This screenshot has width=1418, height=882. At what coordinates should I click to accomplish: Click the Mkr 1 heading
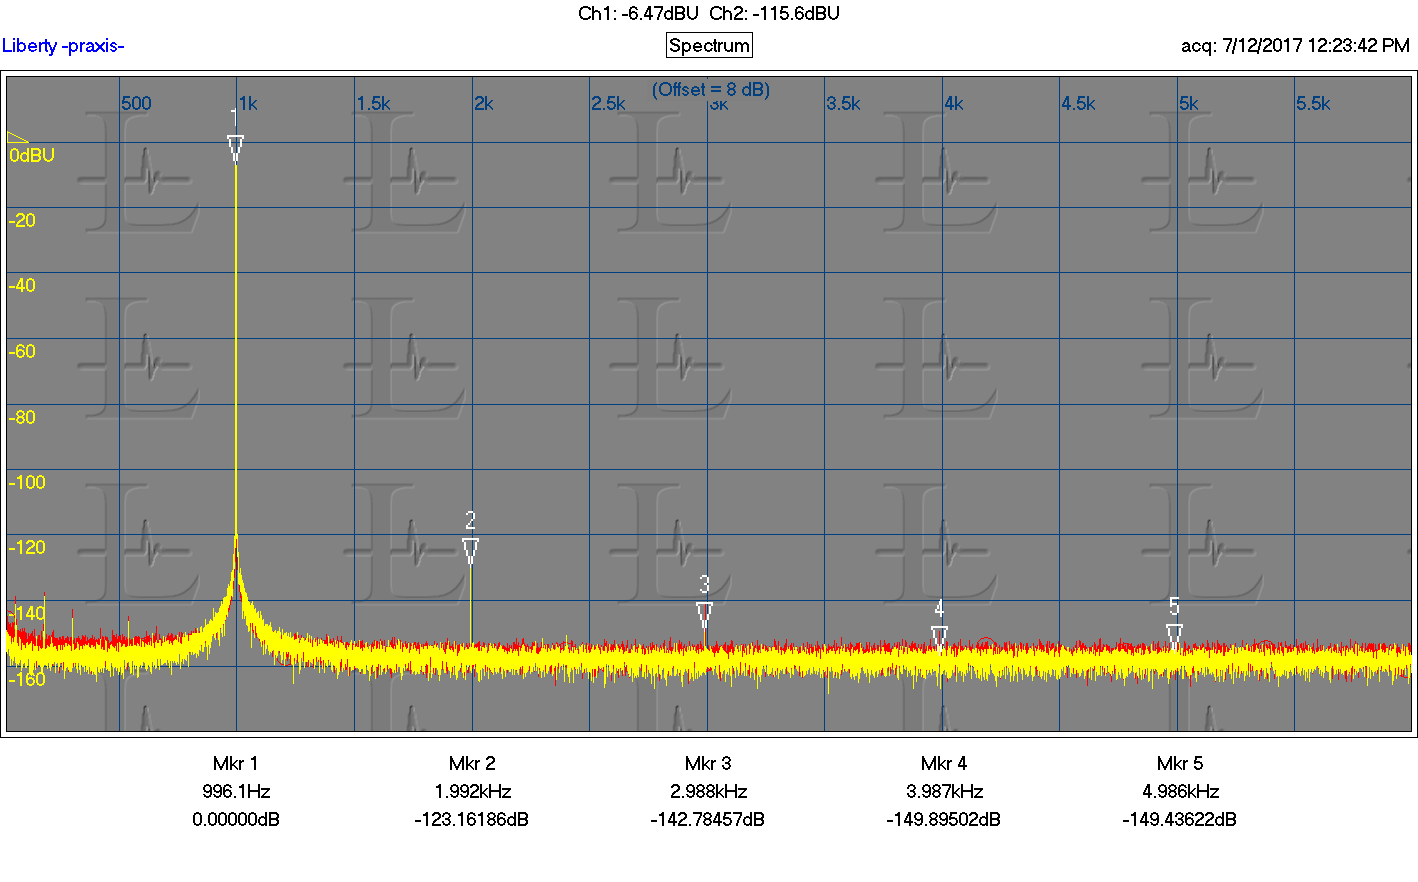coord(236,763)
